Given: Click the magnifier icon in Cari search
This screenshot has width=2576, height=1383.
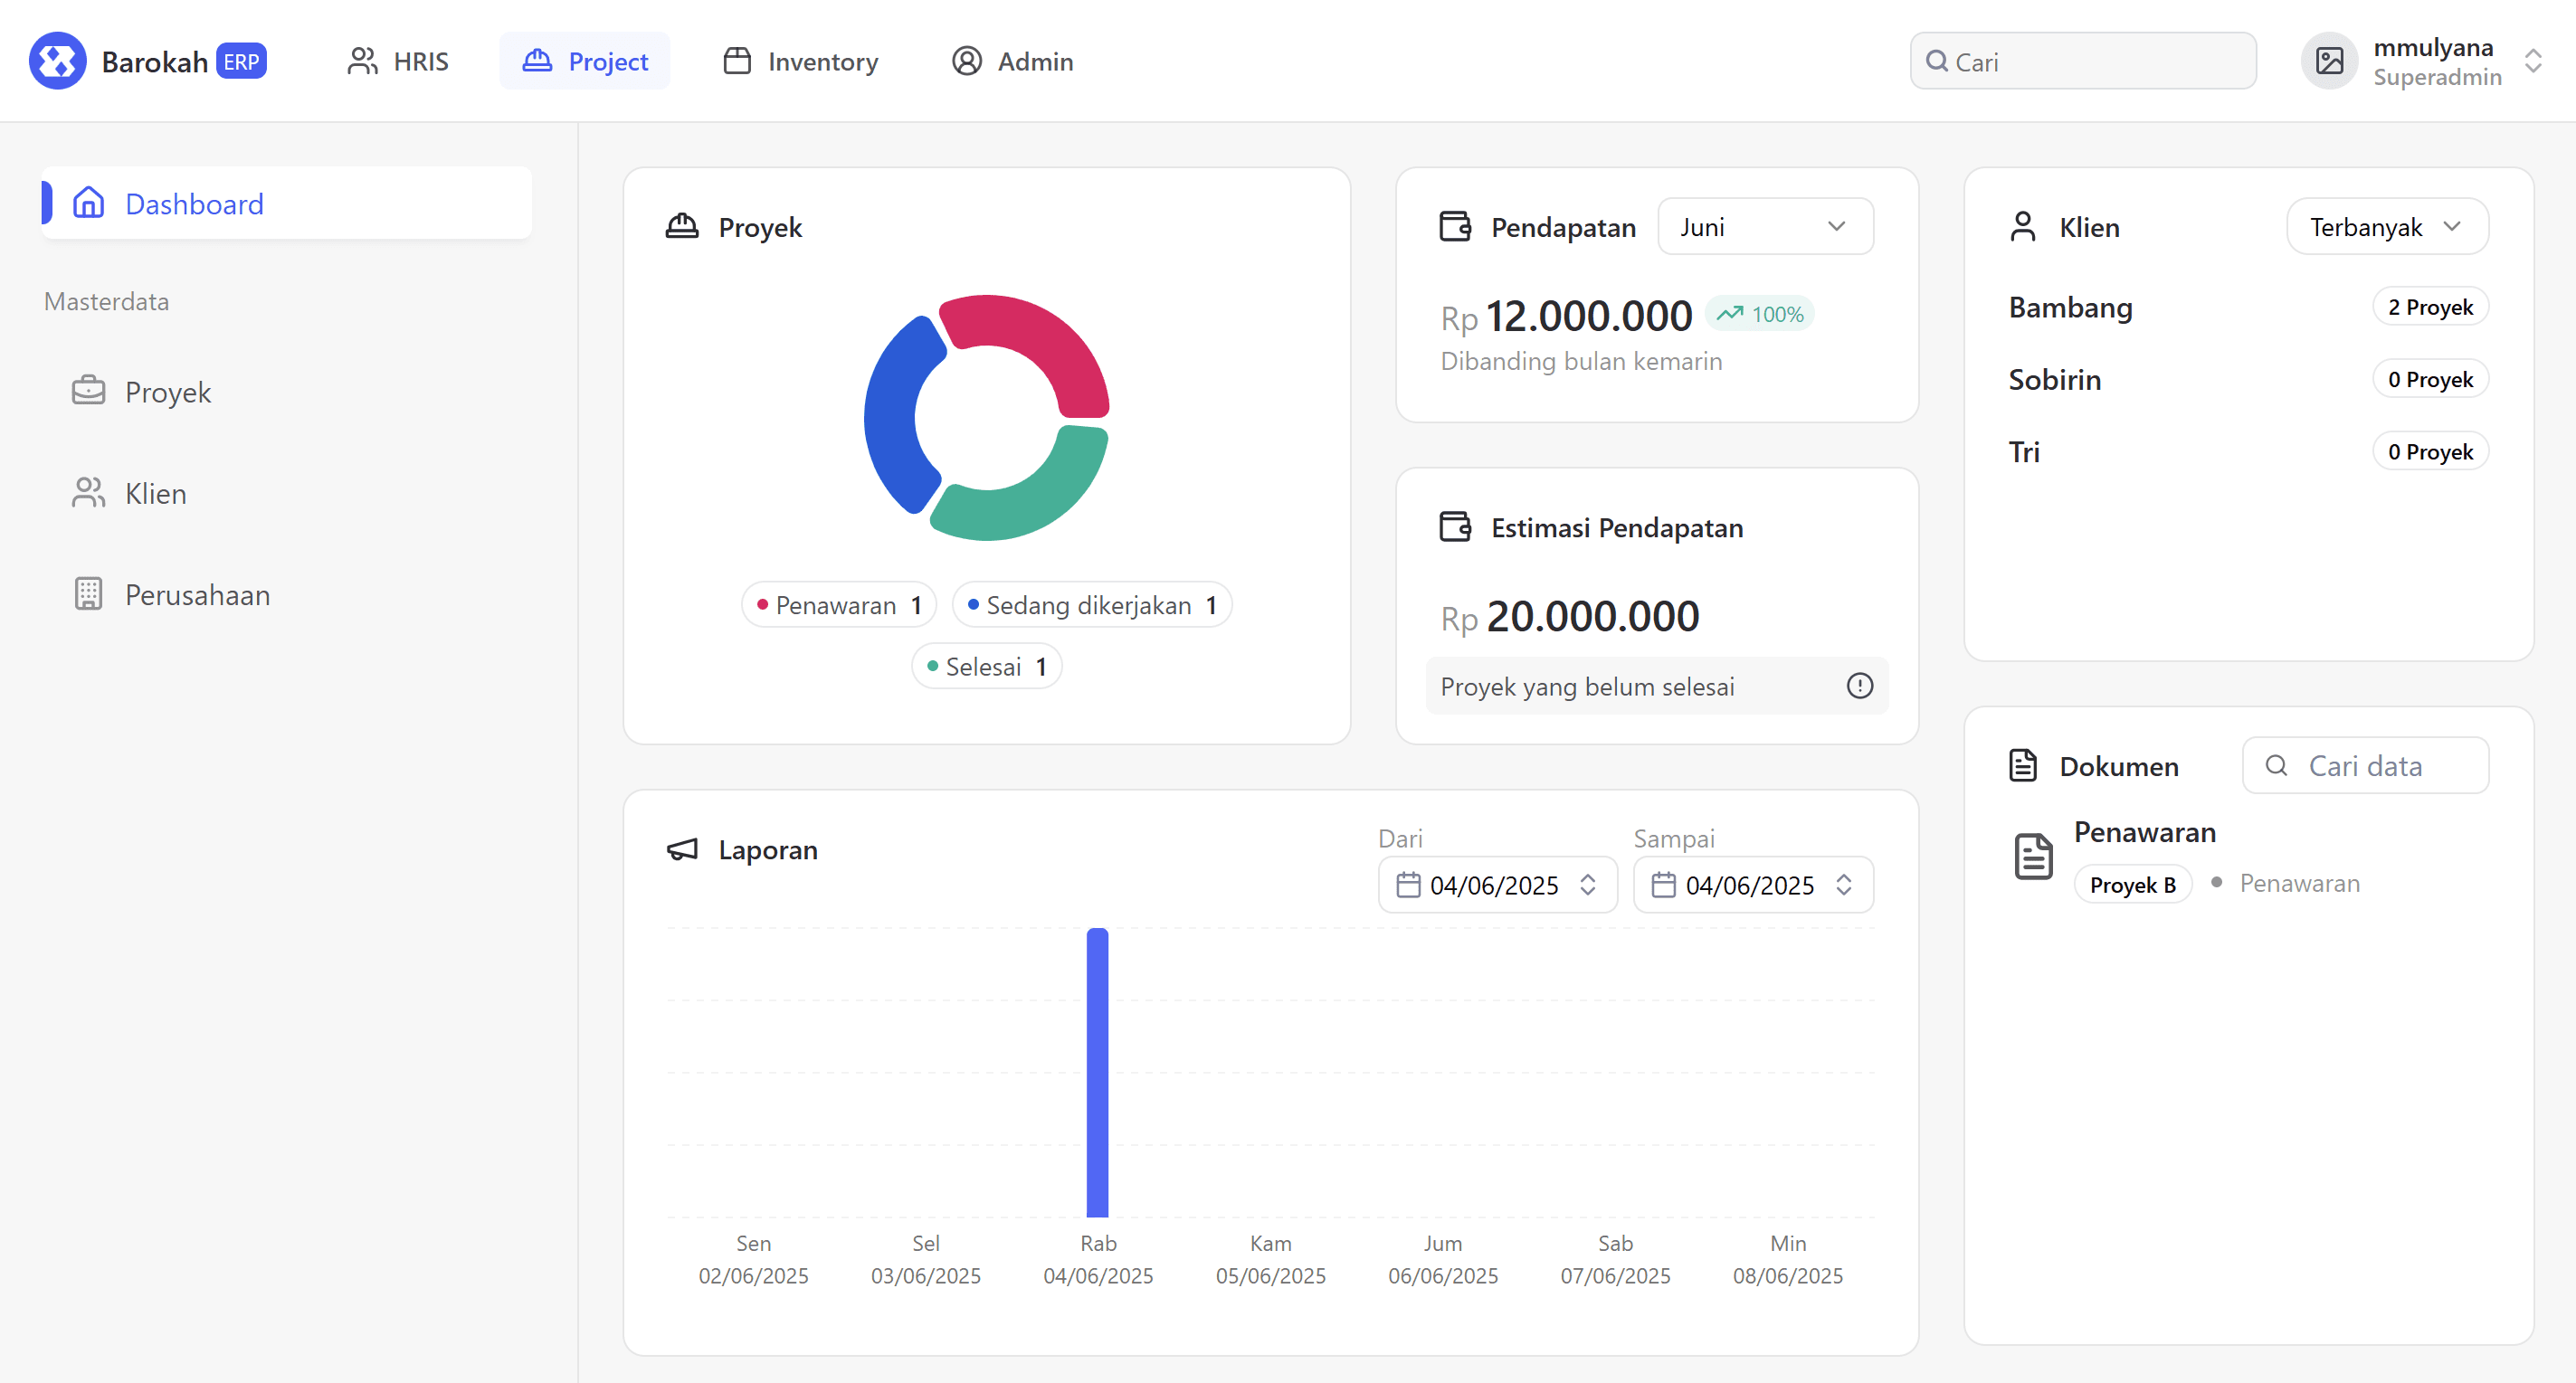Looking at the screenshot, I should coord(1937,61).
